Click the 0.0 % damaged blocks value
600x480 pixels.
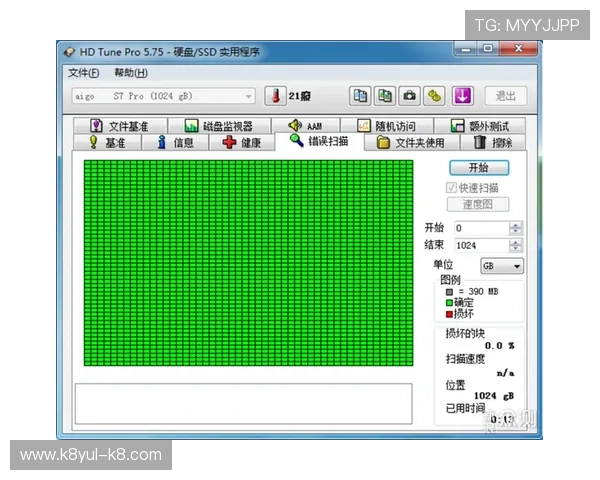(x=499, y=346)
